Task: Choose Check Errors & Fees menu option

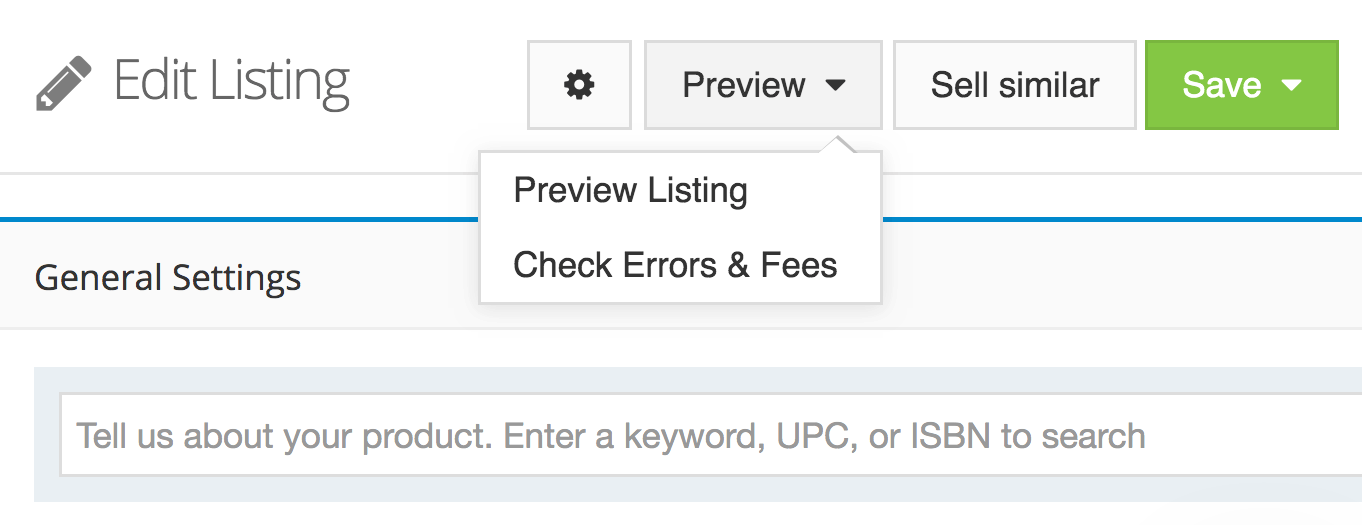Action: coord(675,265)
